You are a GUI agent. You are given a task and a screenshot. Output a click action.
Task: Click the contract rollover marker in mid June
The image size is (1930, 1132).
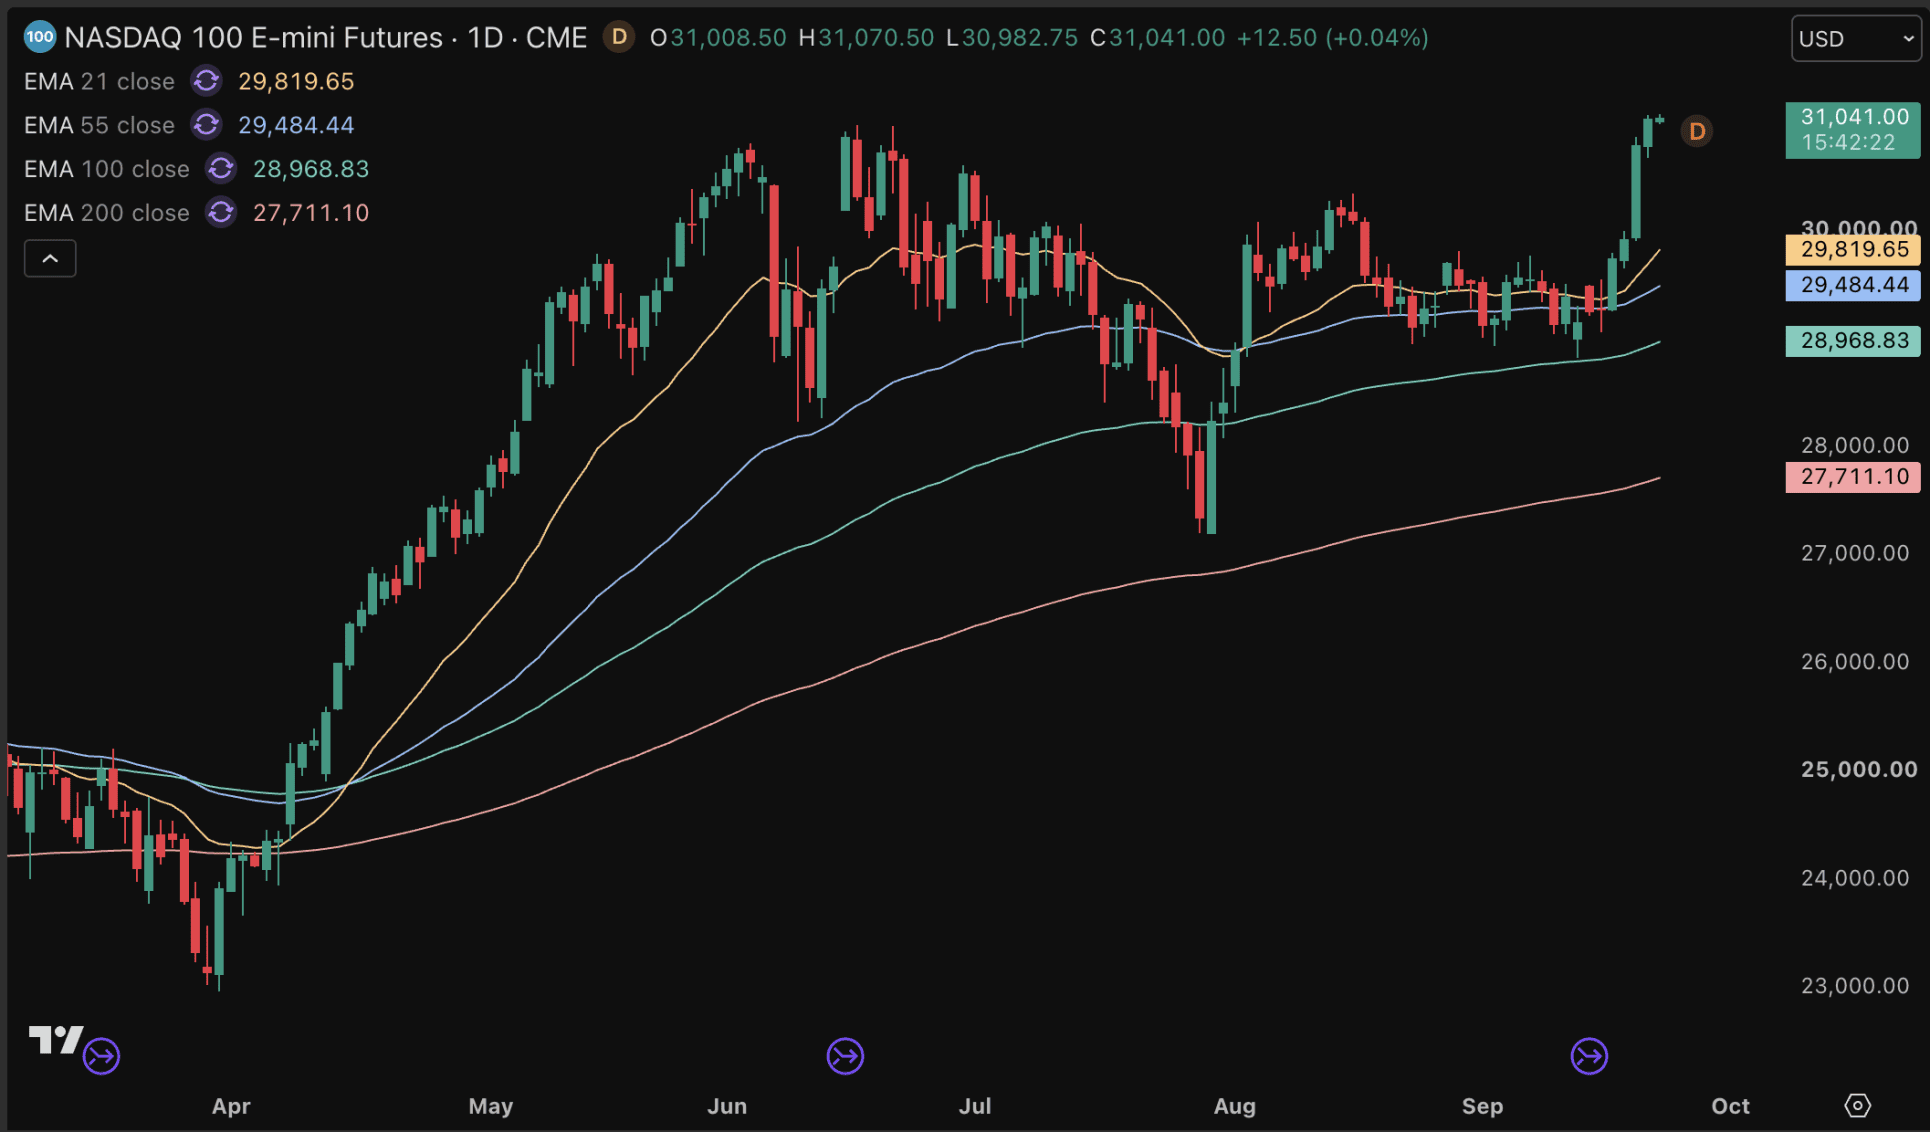tap(845, 1056)
